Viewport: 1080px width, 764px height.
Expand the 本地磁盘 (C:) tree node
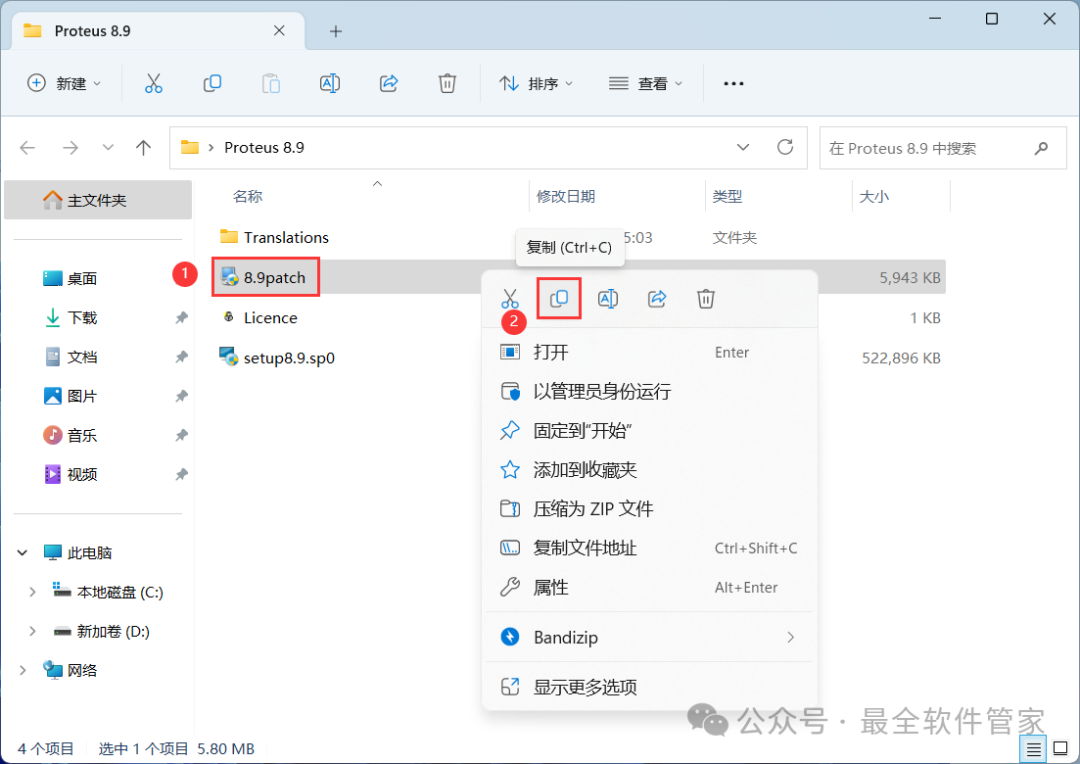32,592
